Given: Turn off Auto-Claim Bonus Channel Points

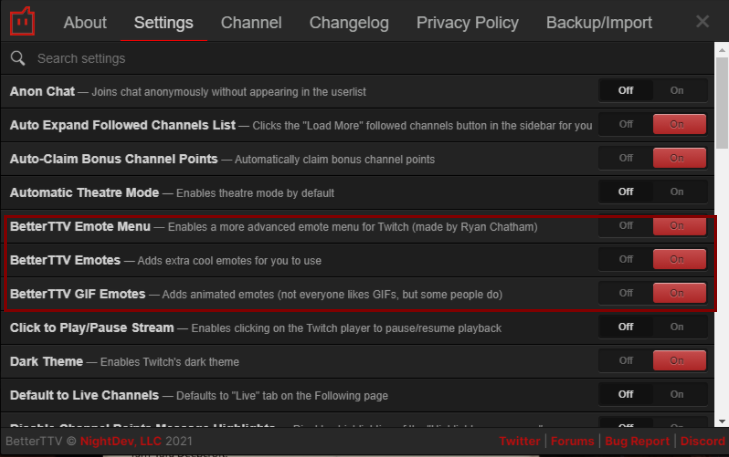Looking at the screenshot, I should [x=626, y=158].
